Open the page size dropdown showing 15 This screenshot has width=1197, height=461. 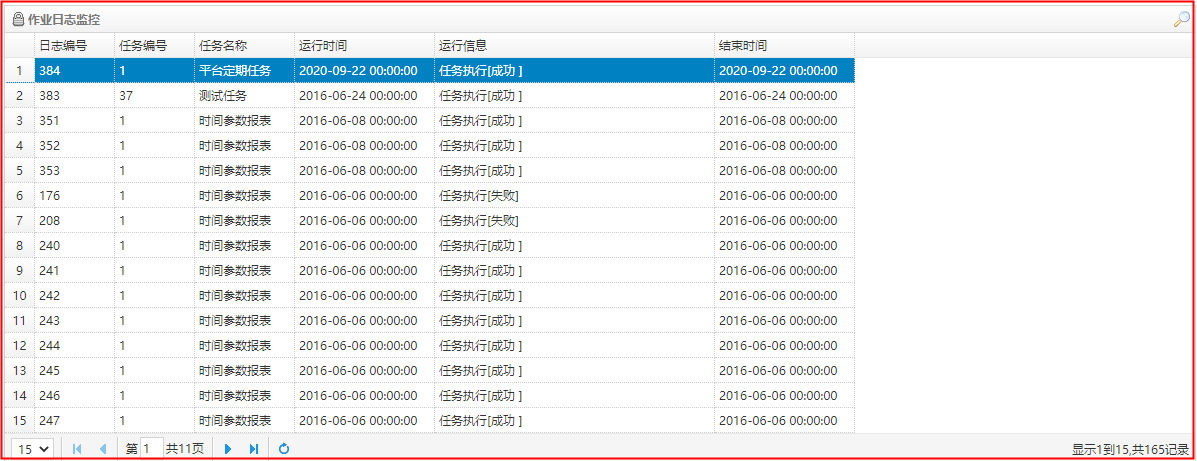point(31,449)
